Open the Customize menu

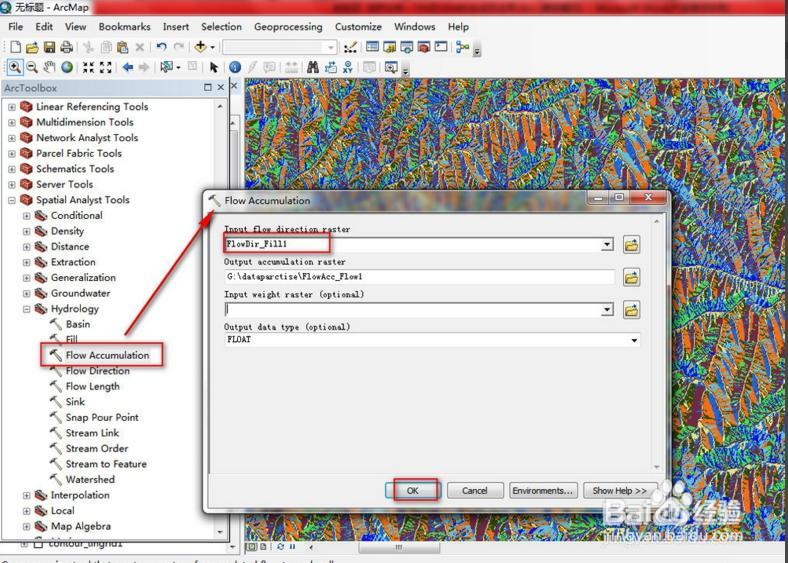coord(358,27)
